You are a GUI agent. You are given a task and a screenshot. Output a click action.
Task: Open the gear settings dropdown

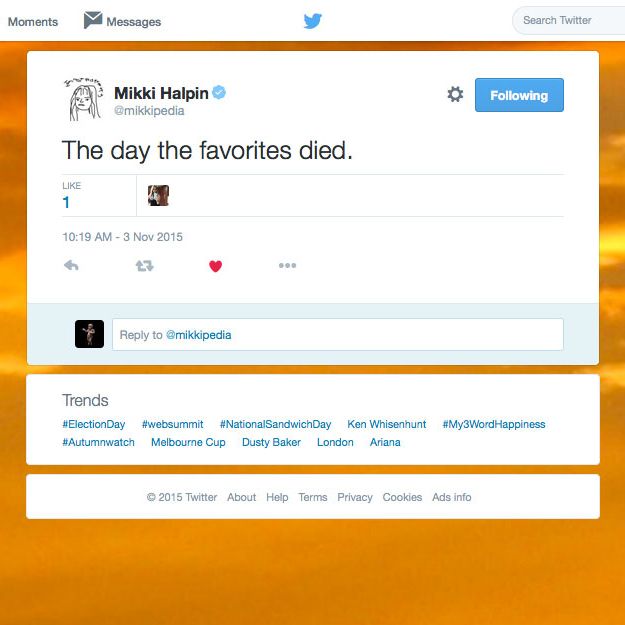tap(455, 94)
